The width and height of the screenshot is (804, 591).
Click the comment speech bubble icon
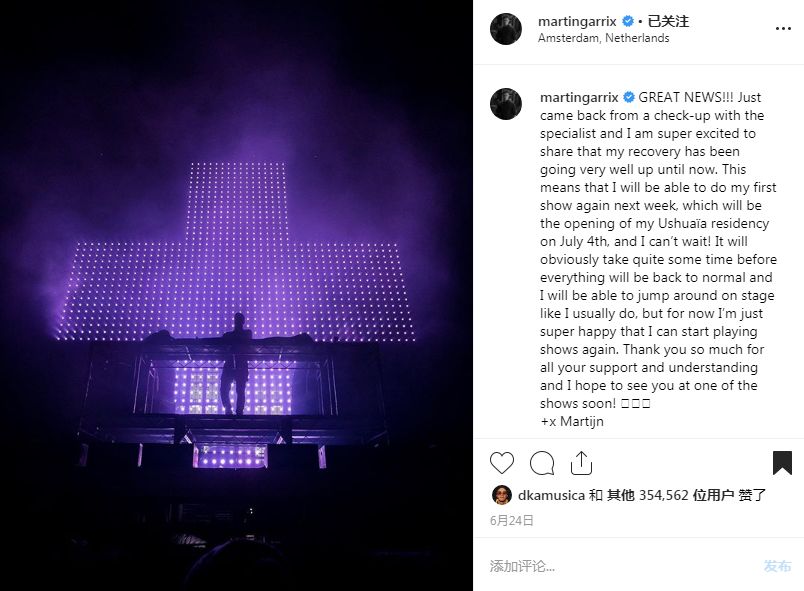[x=542, y=463]
